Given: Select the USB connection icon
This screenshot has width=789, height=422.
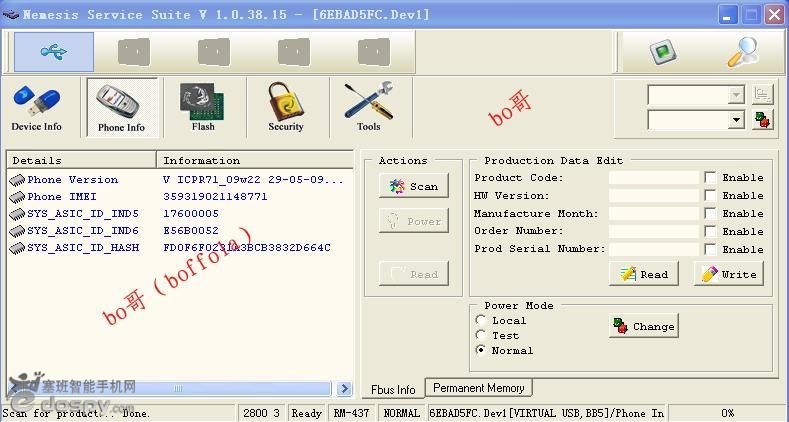Looking at the screenshot, I should (54, 52).
